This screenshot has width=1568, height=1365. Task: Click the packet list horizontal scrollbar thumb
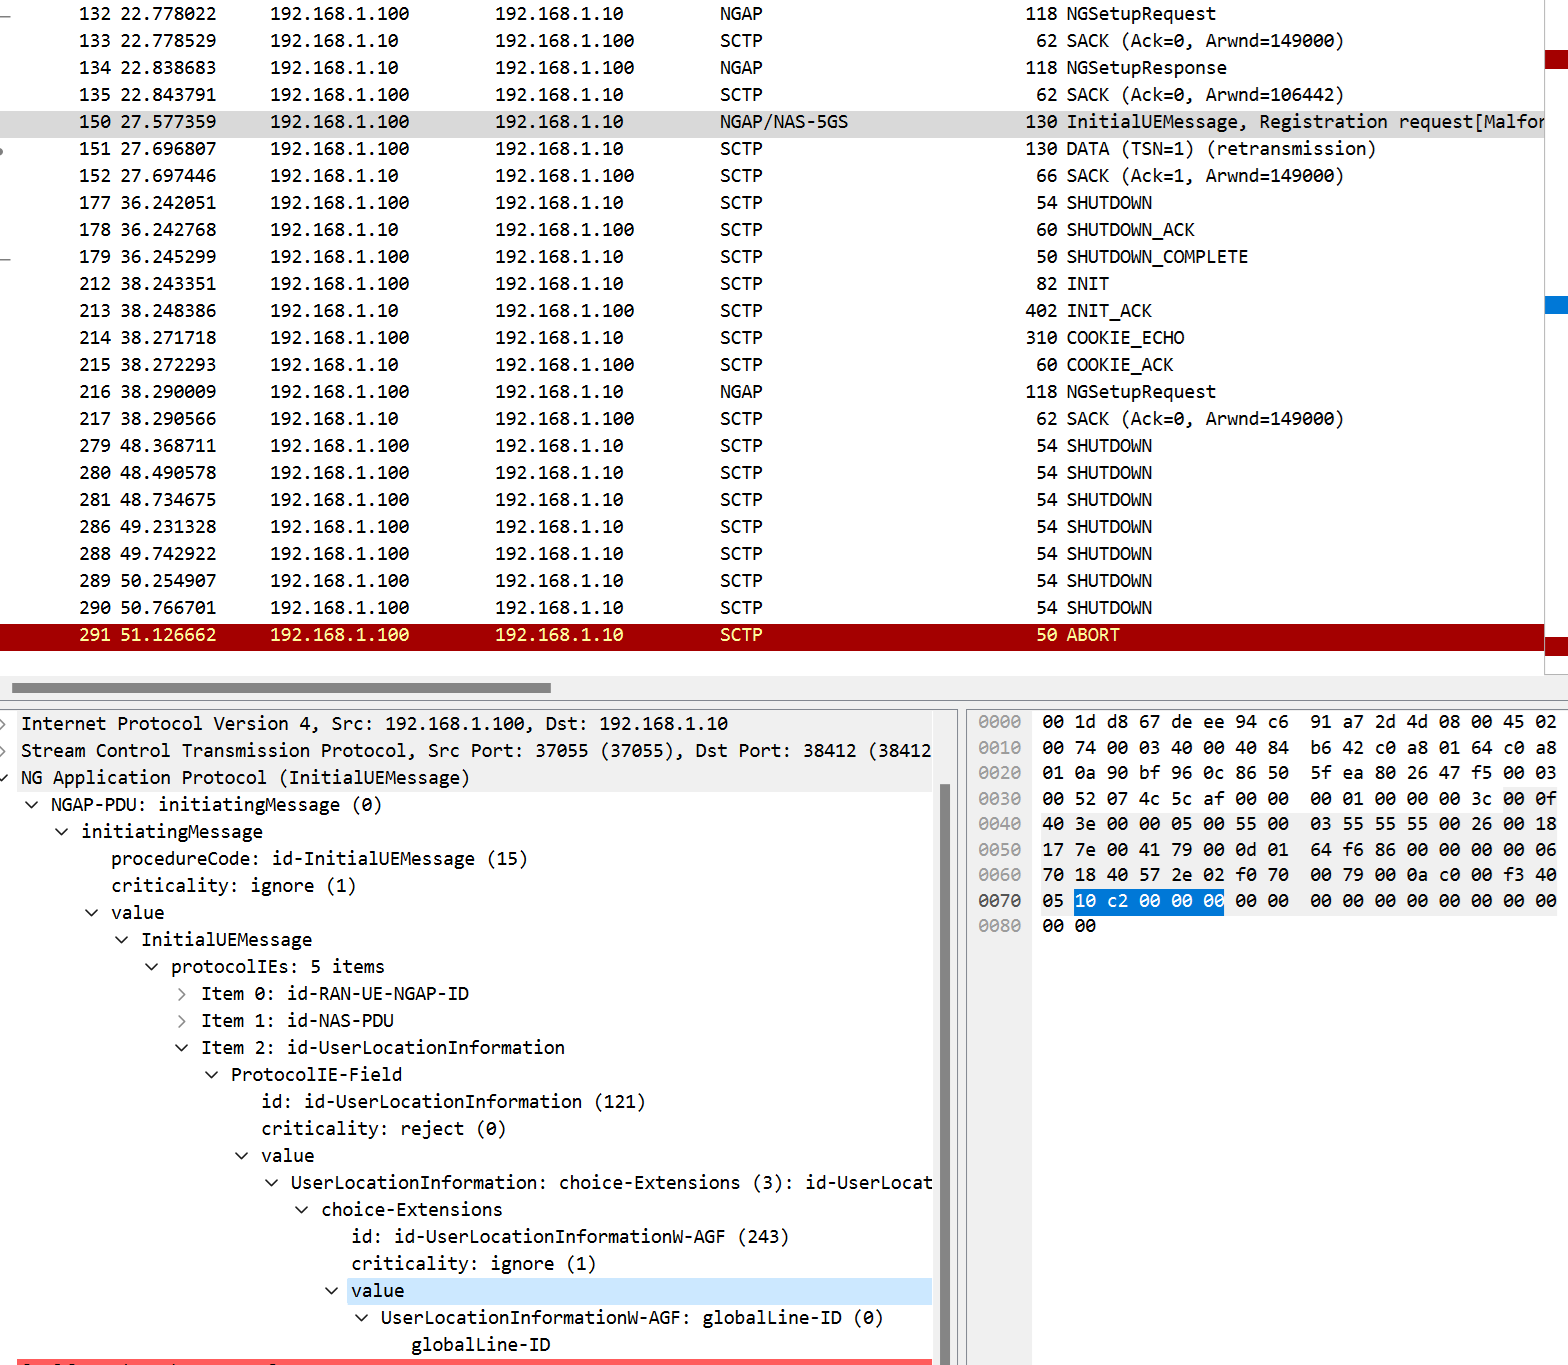(x=280, y=688)
